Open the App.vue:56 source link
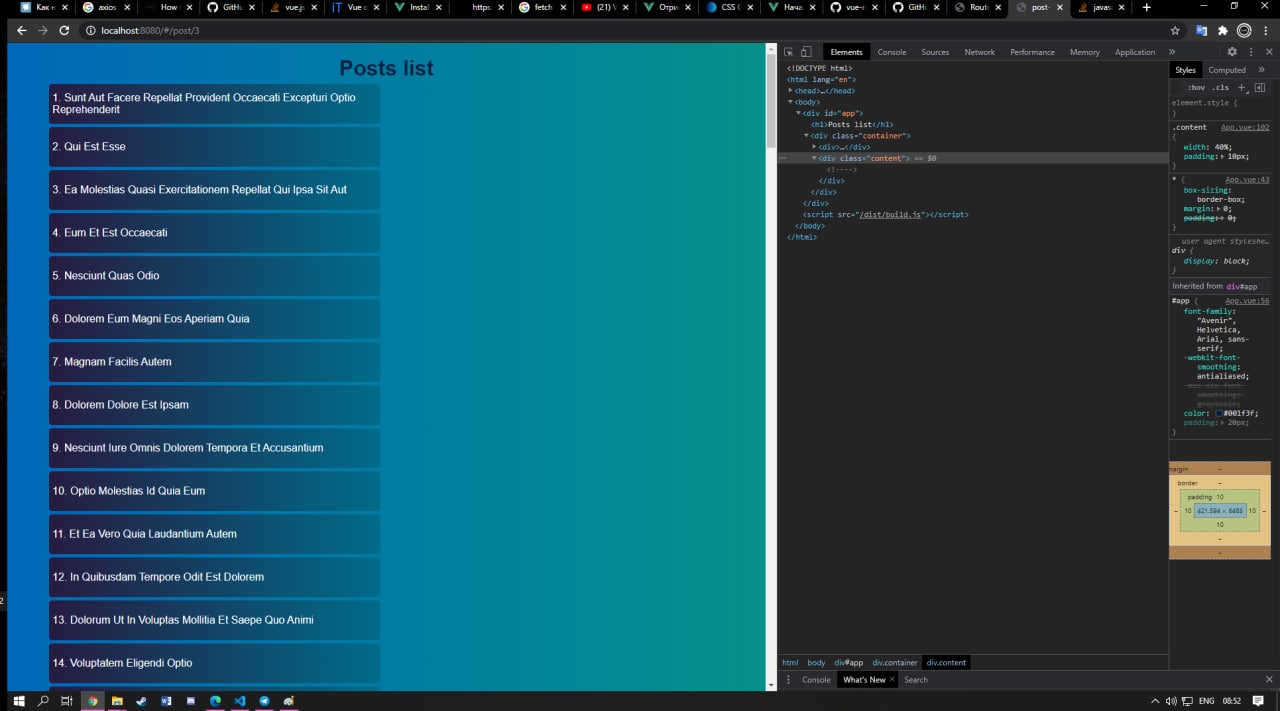The image size is (1280, 711). click(x=1247, y=301)
